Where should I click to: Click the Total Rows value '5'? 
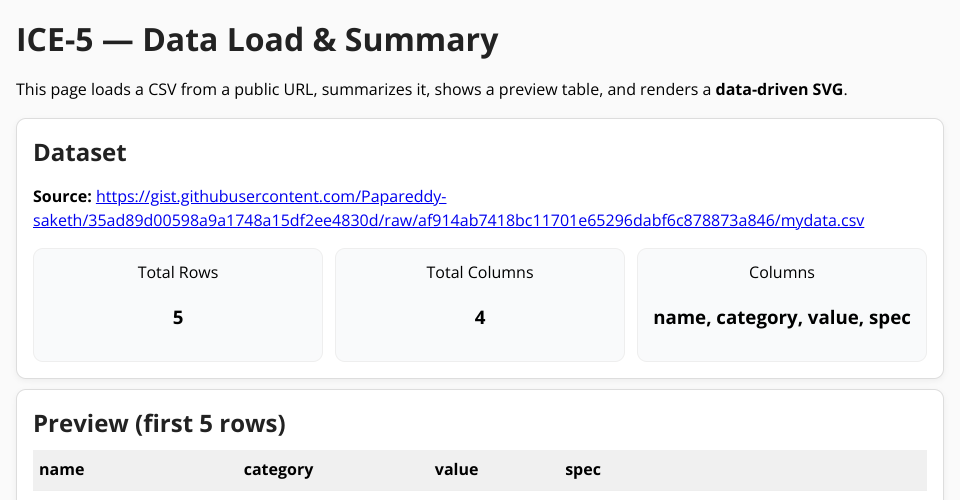pos(178,318)
